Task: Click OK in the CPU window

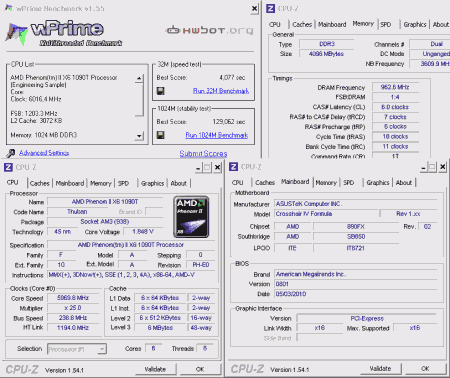Action: (x=200, y=369)
